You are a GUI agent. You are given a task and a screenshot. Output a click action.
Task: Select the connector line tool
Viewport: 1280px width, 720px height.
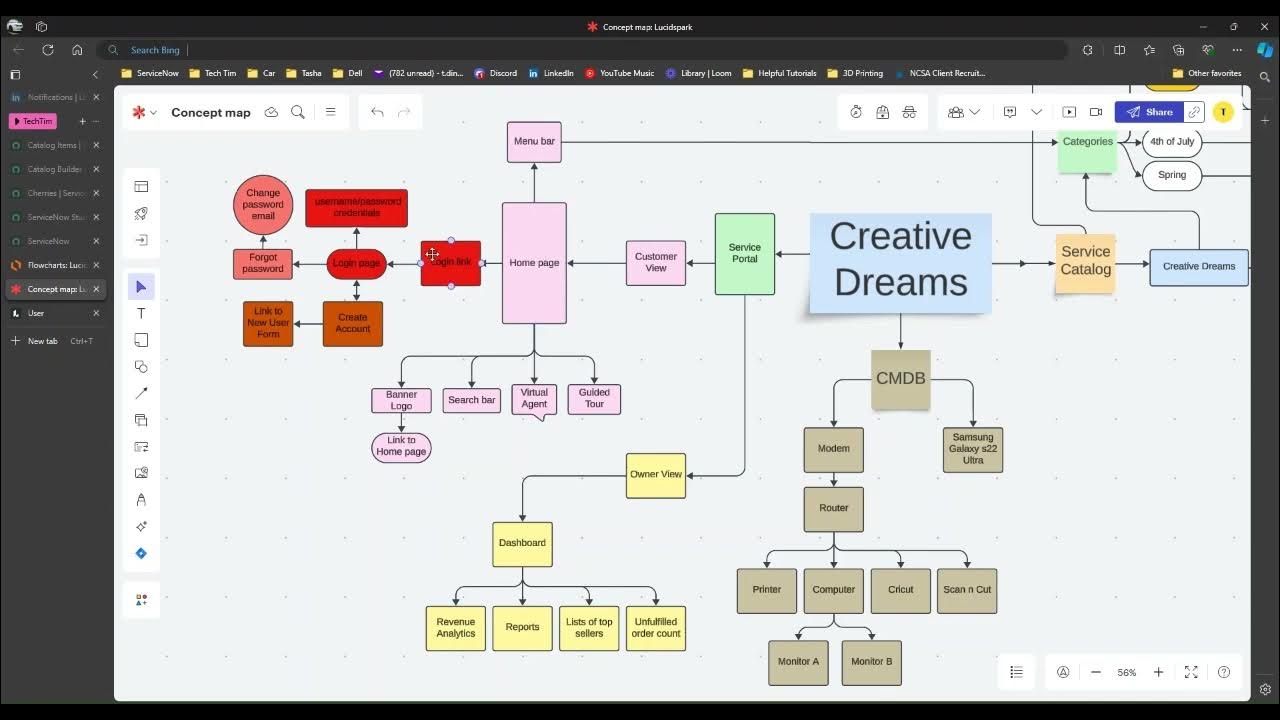click(141, 392)
